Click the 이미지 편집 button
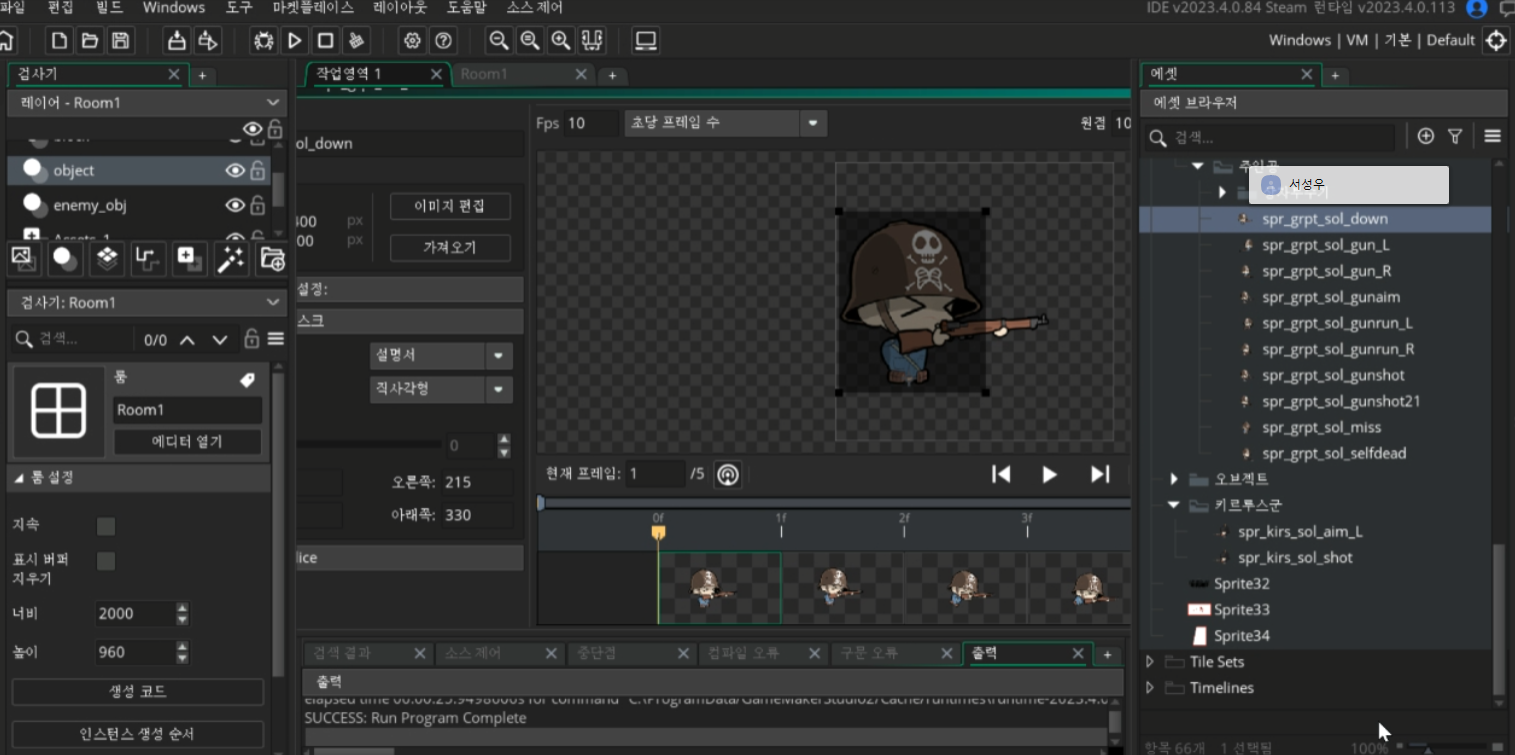 (450, 207)
